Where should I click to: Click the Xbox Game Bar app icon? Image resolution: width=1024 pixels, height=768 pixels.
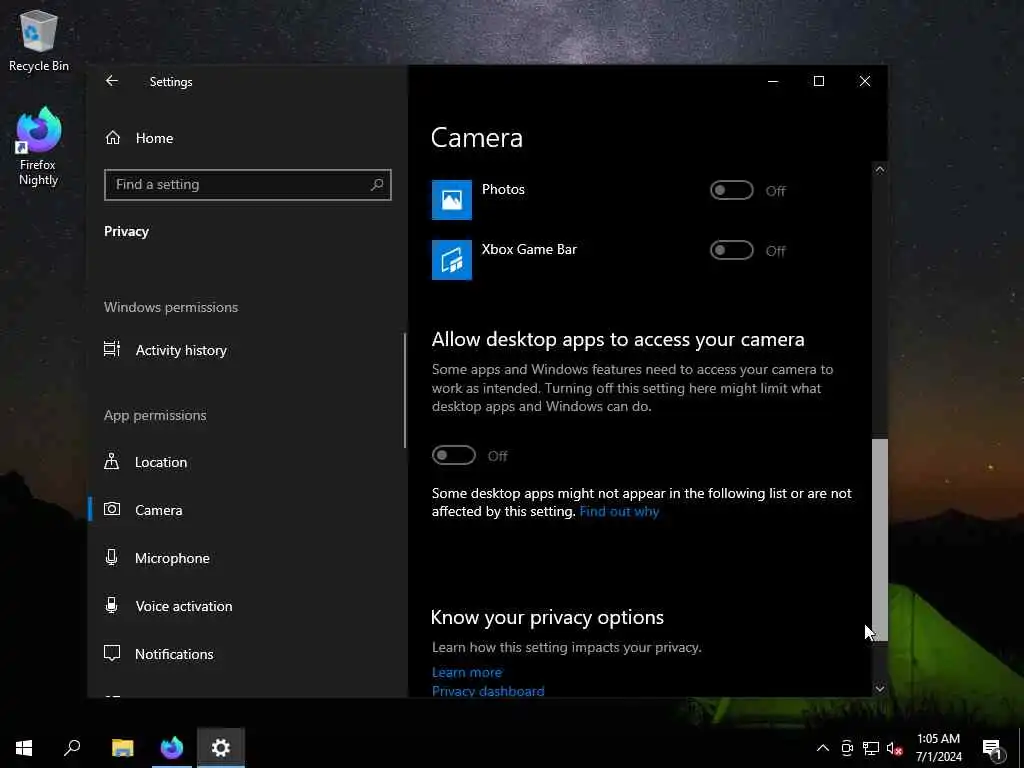tap(452, 260)
